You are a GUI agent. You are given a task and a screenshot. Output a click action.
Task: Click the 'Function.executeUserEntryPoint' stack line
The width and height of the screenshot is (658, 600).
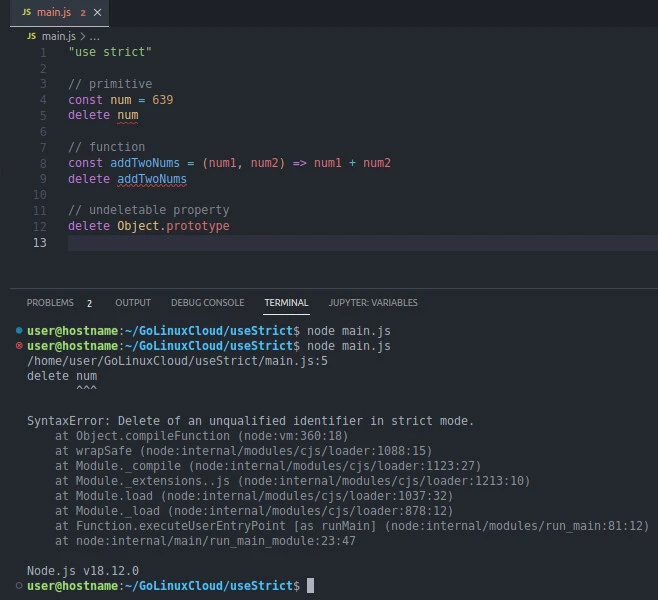(x=352, y=526)
